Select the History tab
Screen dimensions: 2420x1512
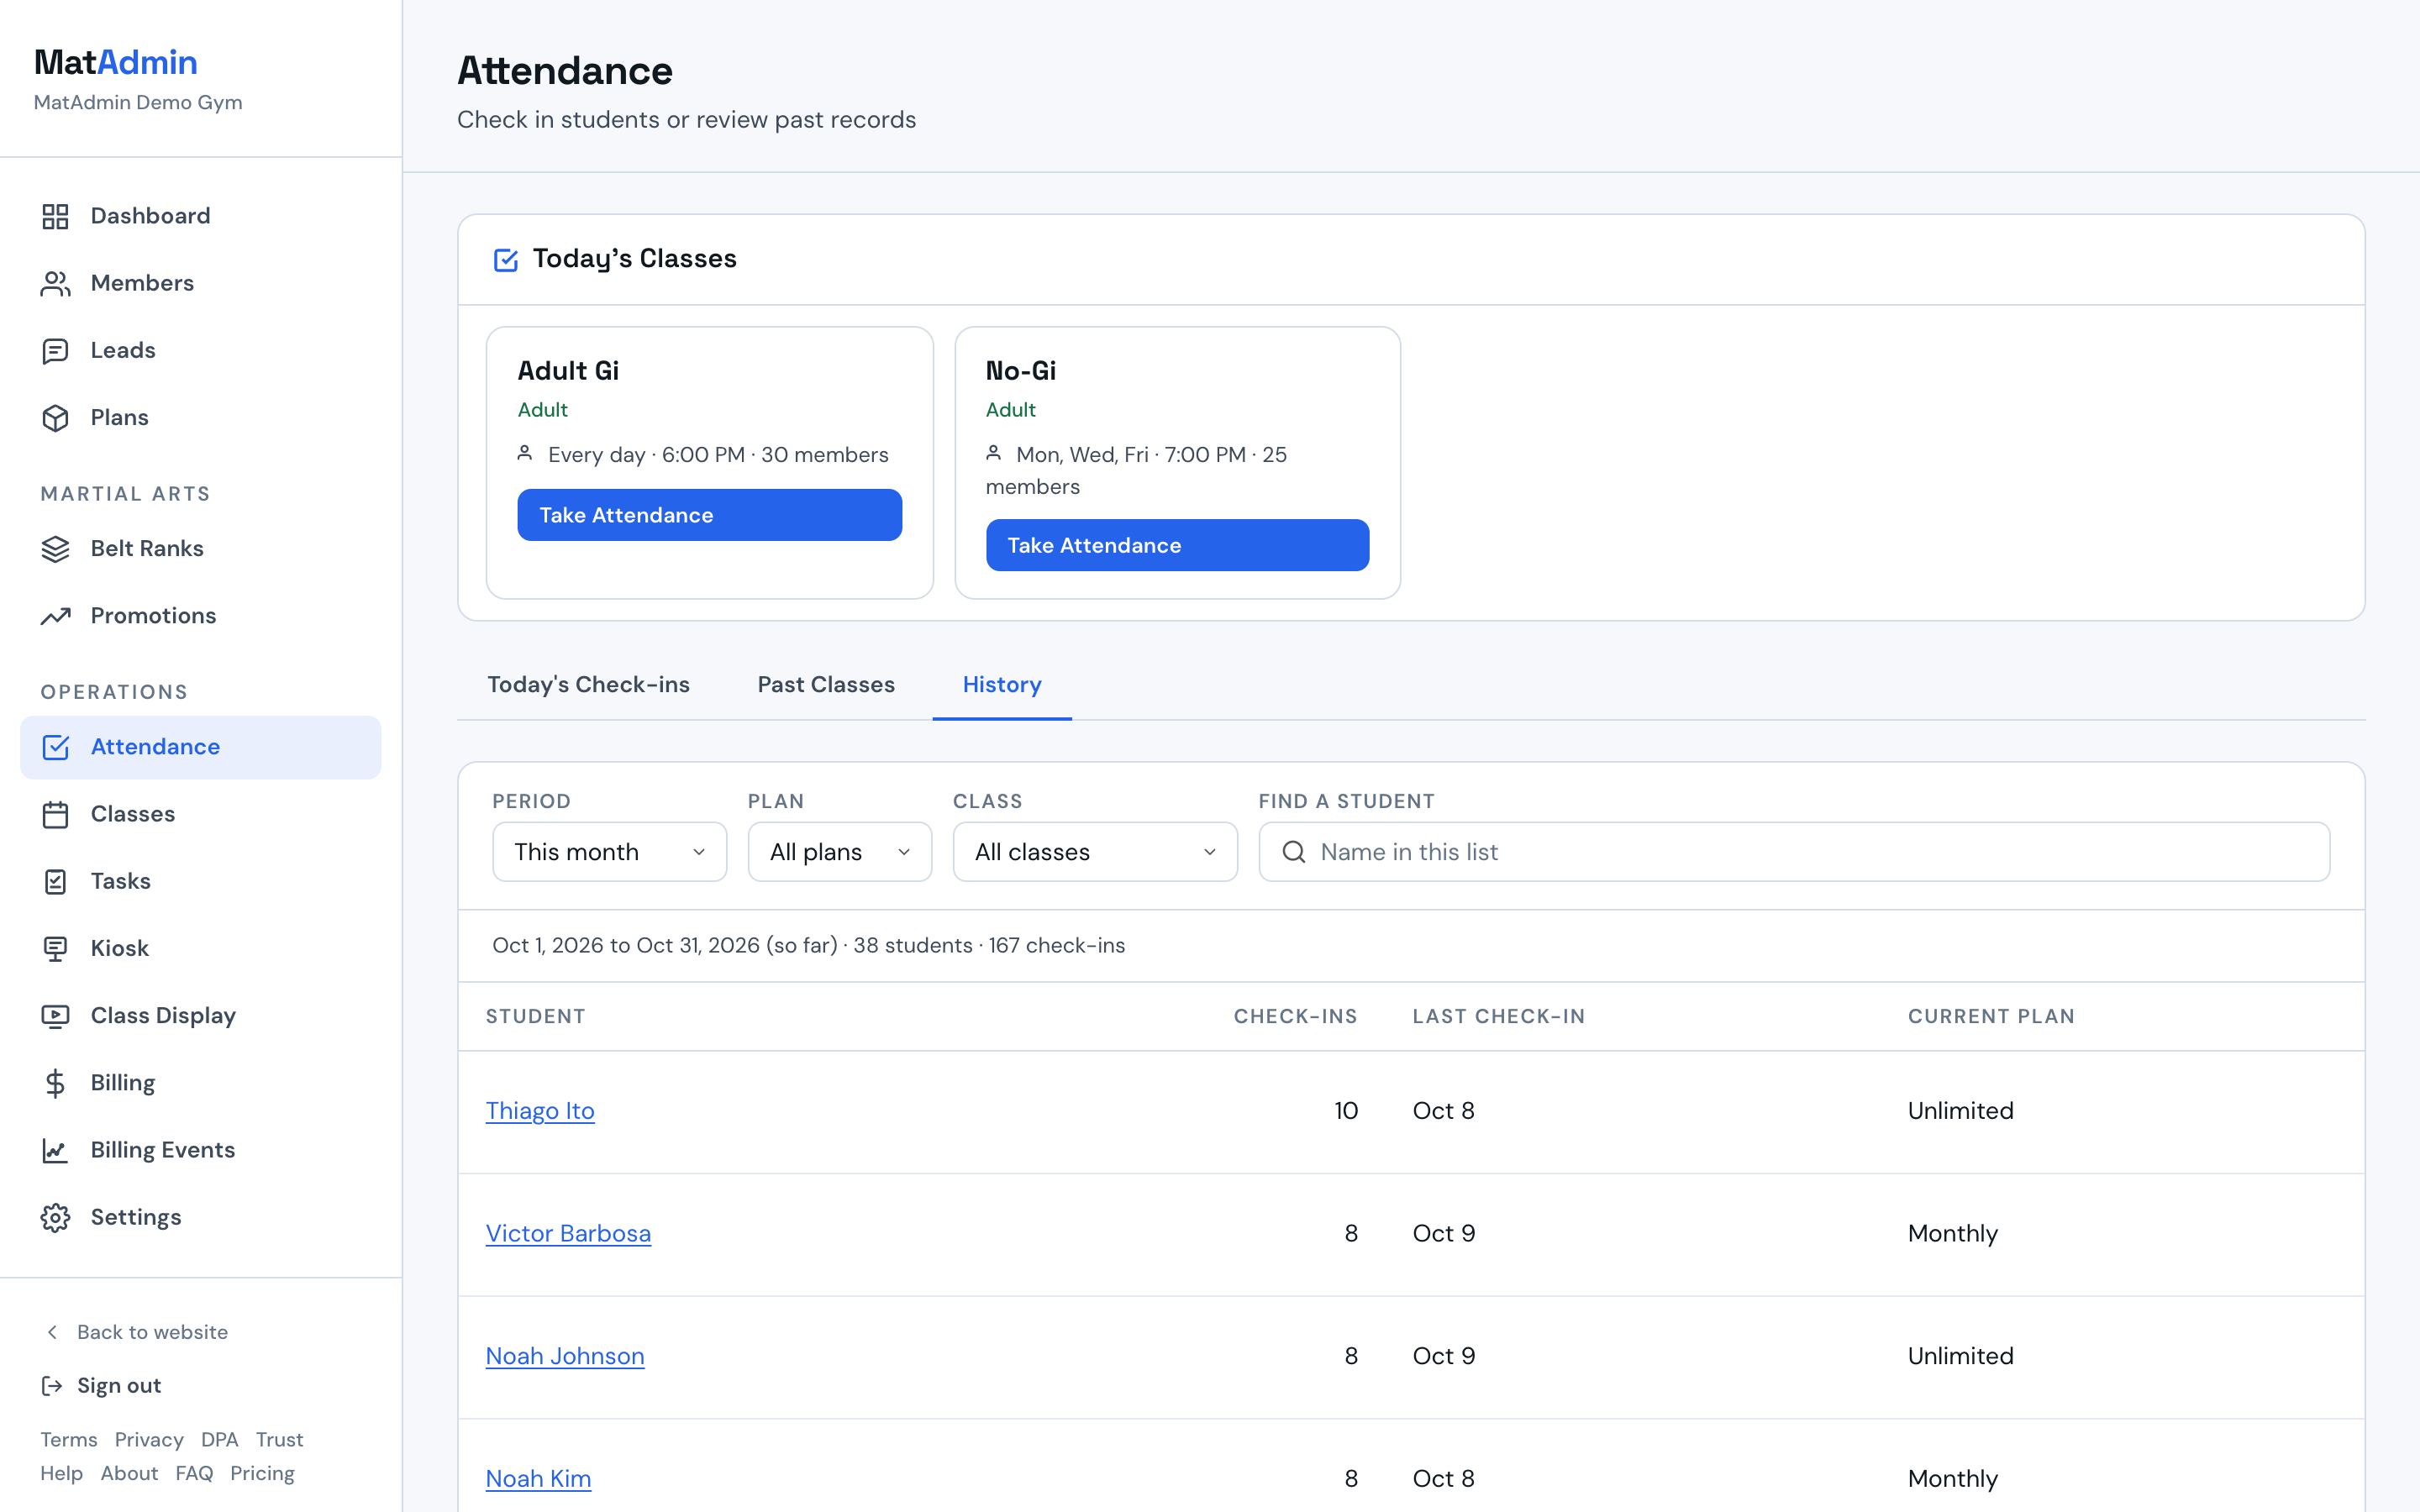(x=1002, y=685)
